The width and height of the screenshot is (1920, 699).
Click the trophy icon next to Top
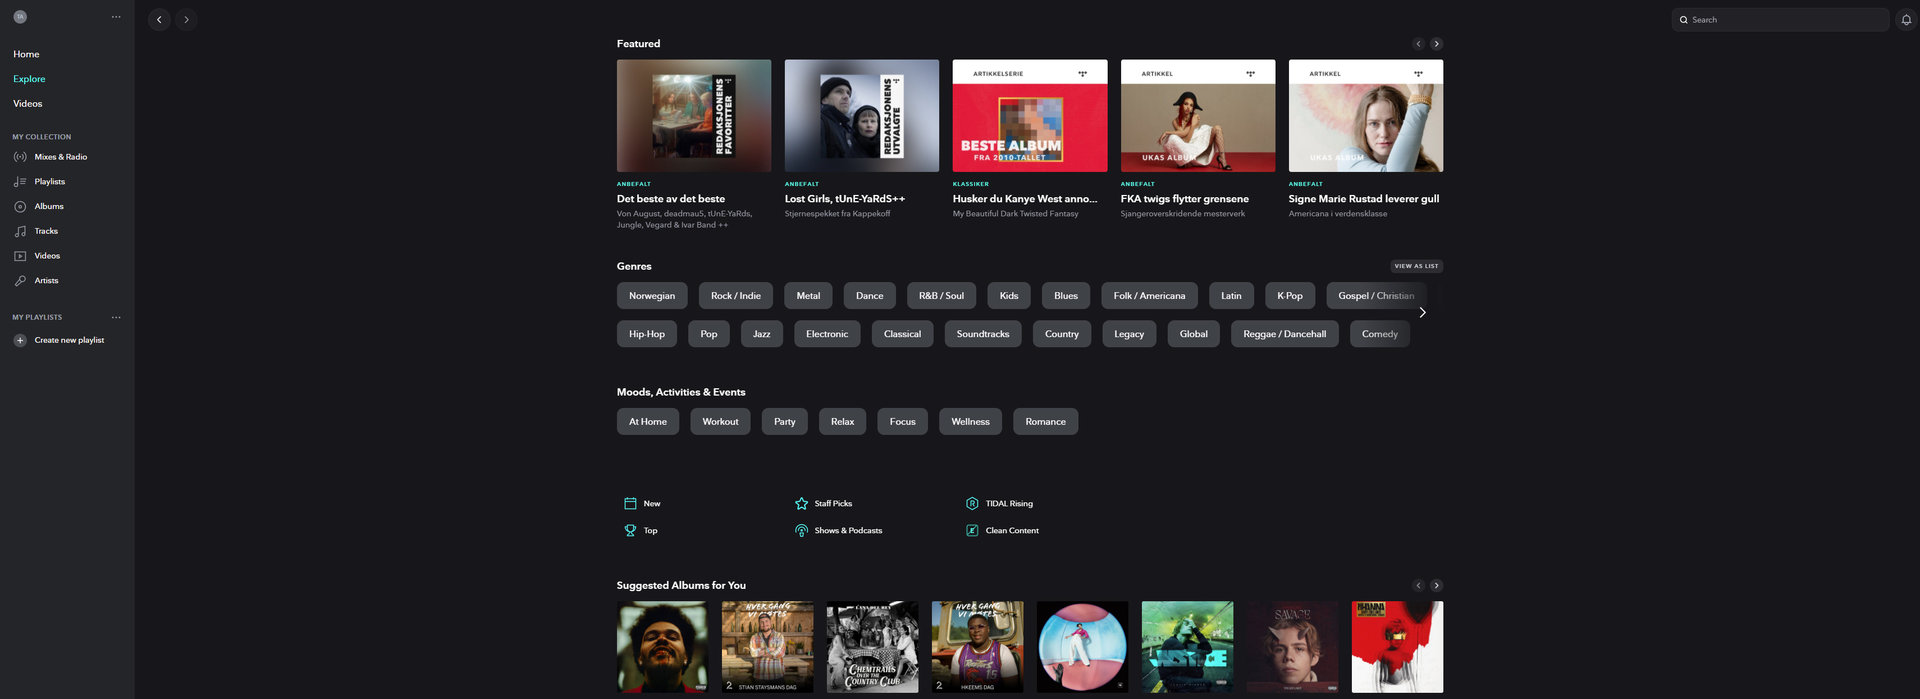click(x=630, y=531)
